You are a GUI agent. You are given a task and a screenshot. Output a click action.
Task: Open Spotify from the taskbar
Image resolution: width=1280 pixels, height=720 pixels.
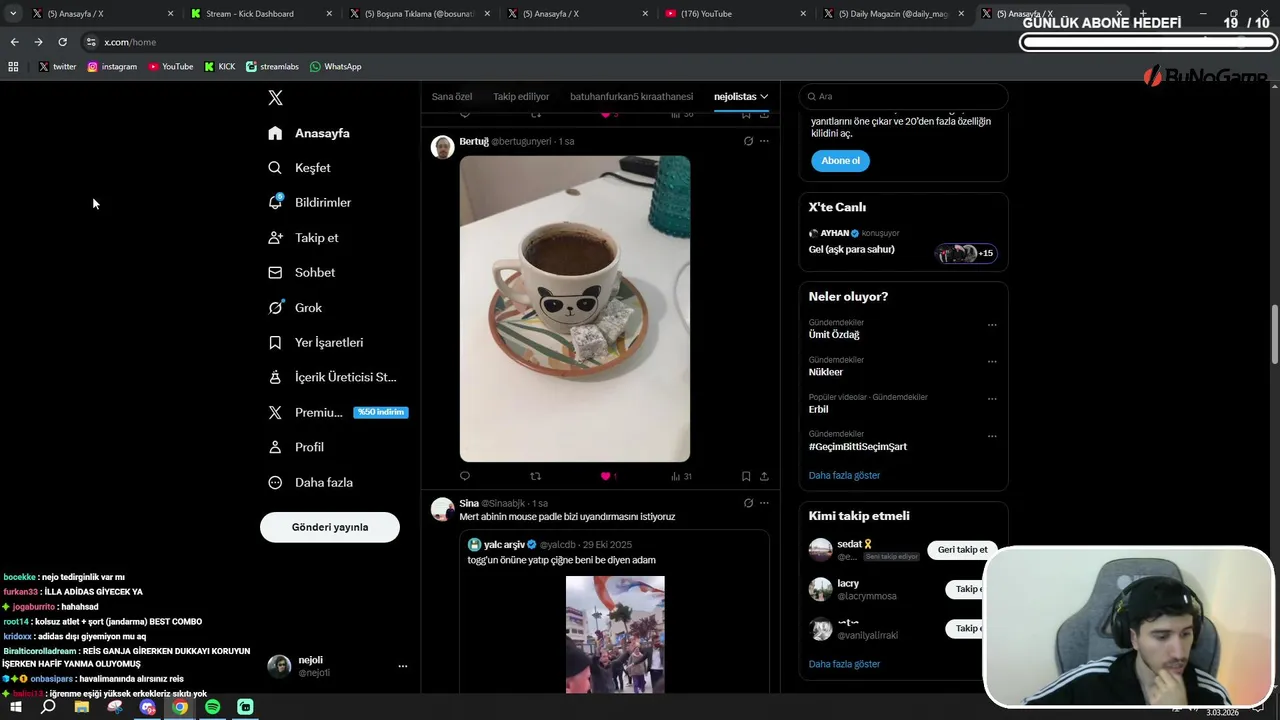[x=212, y=707]
